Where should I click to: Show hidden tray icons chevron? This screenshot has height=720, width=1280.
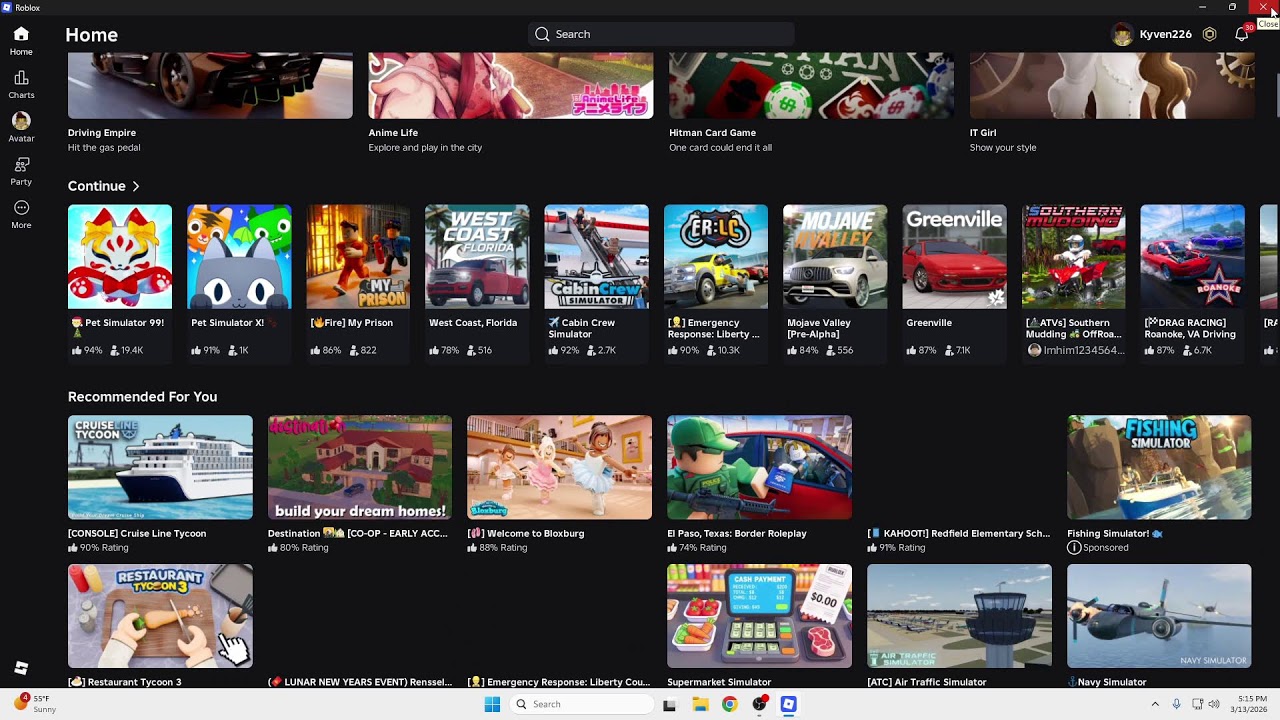click(1155, 704)
